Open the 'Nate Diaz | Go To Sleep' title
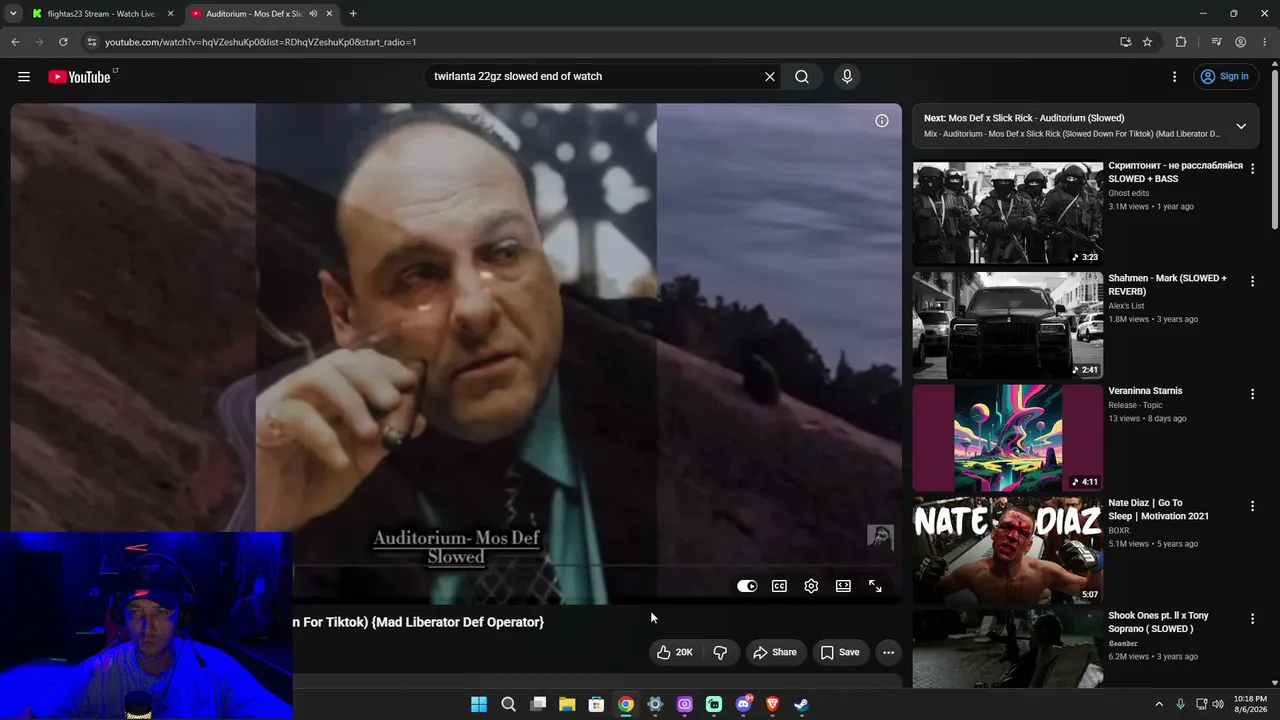Image resolution: width=1280 pixels, height=720 pixels. [x=1158, y=509]
